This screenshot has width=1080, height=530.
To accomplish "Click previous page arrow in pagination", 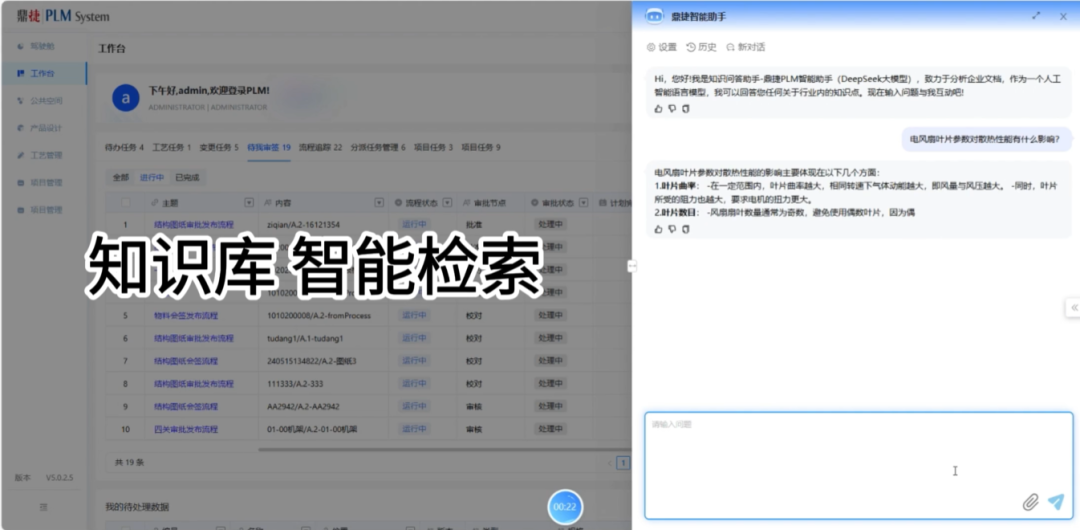I will pos(609,462).
